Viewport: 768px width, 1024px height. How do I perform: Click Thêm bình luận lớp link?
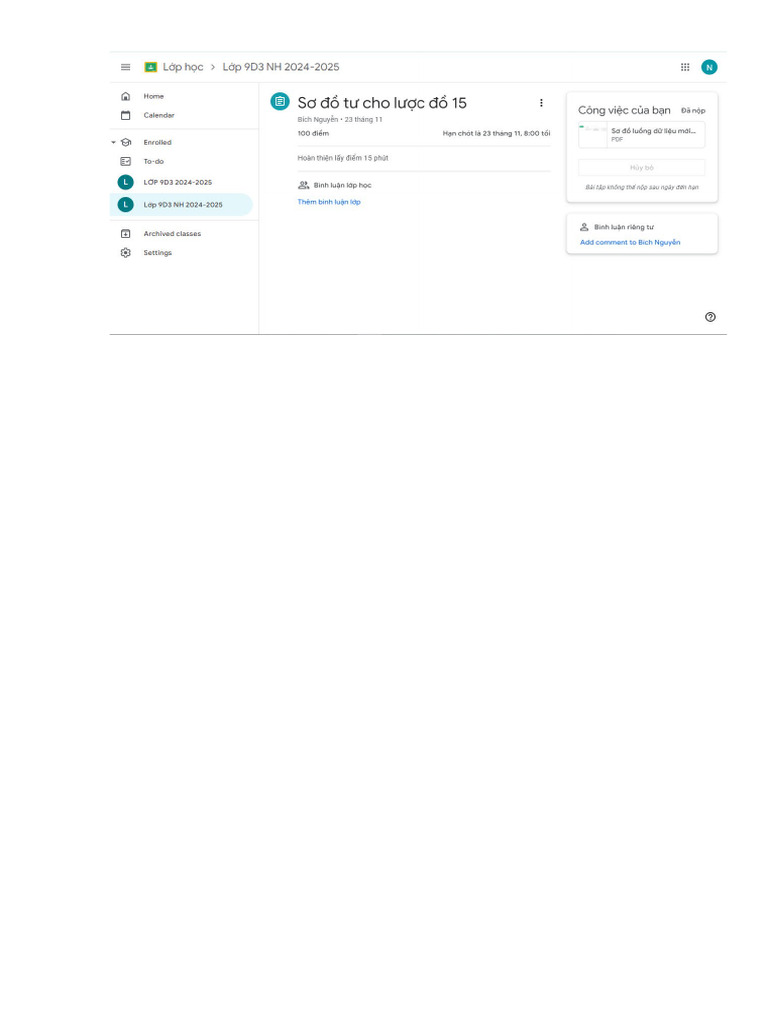click(329, 202)
